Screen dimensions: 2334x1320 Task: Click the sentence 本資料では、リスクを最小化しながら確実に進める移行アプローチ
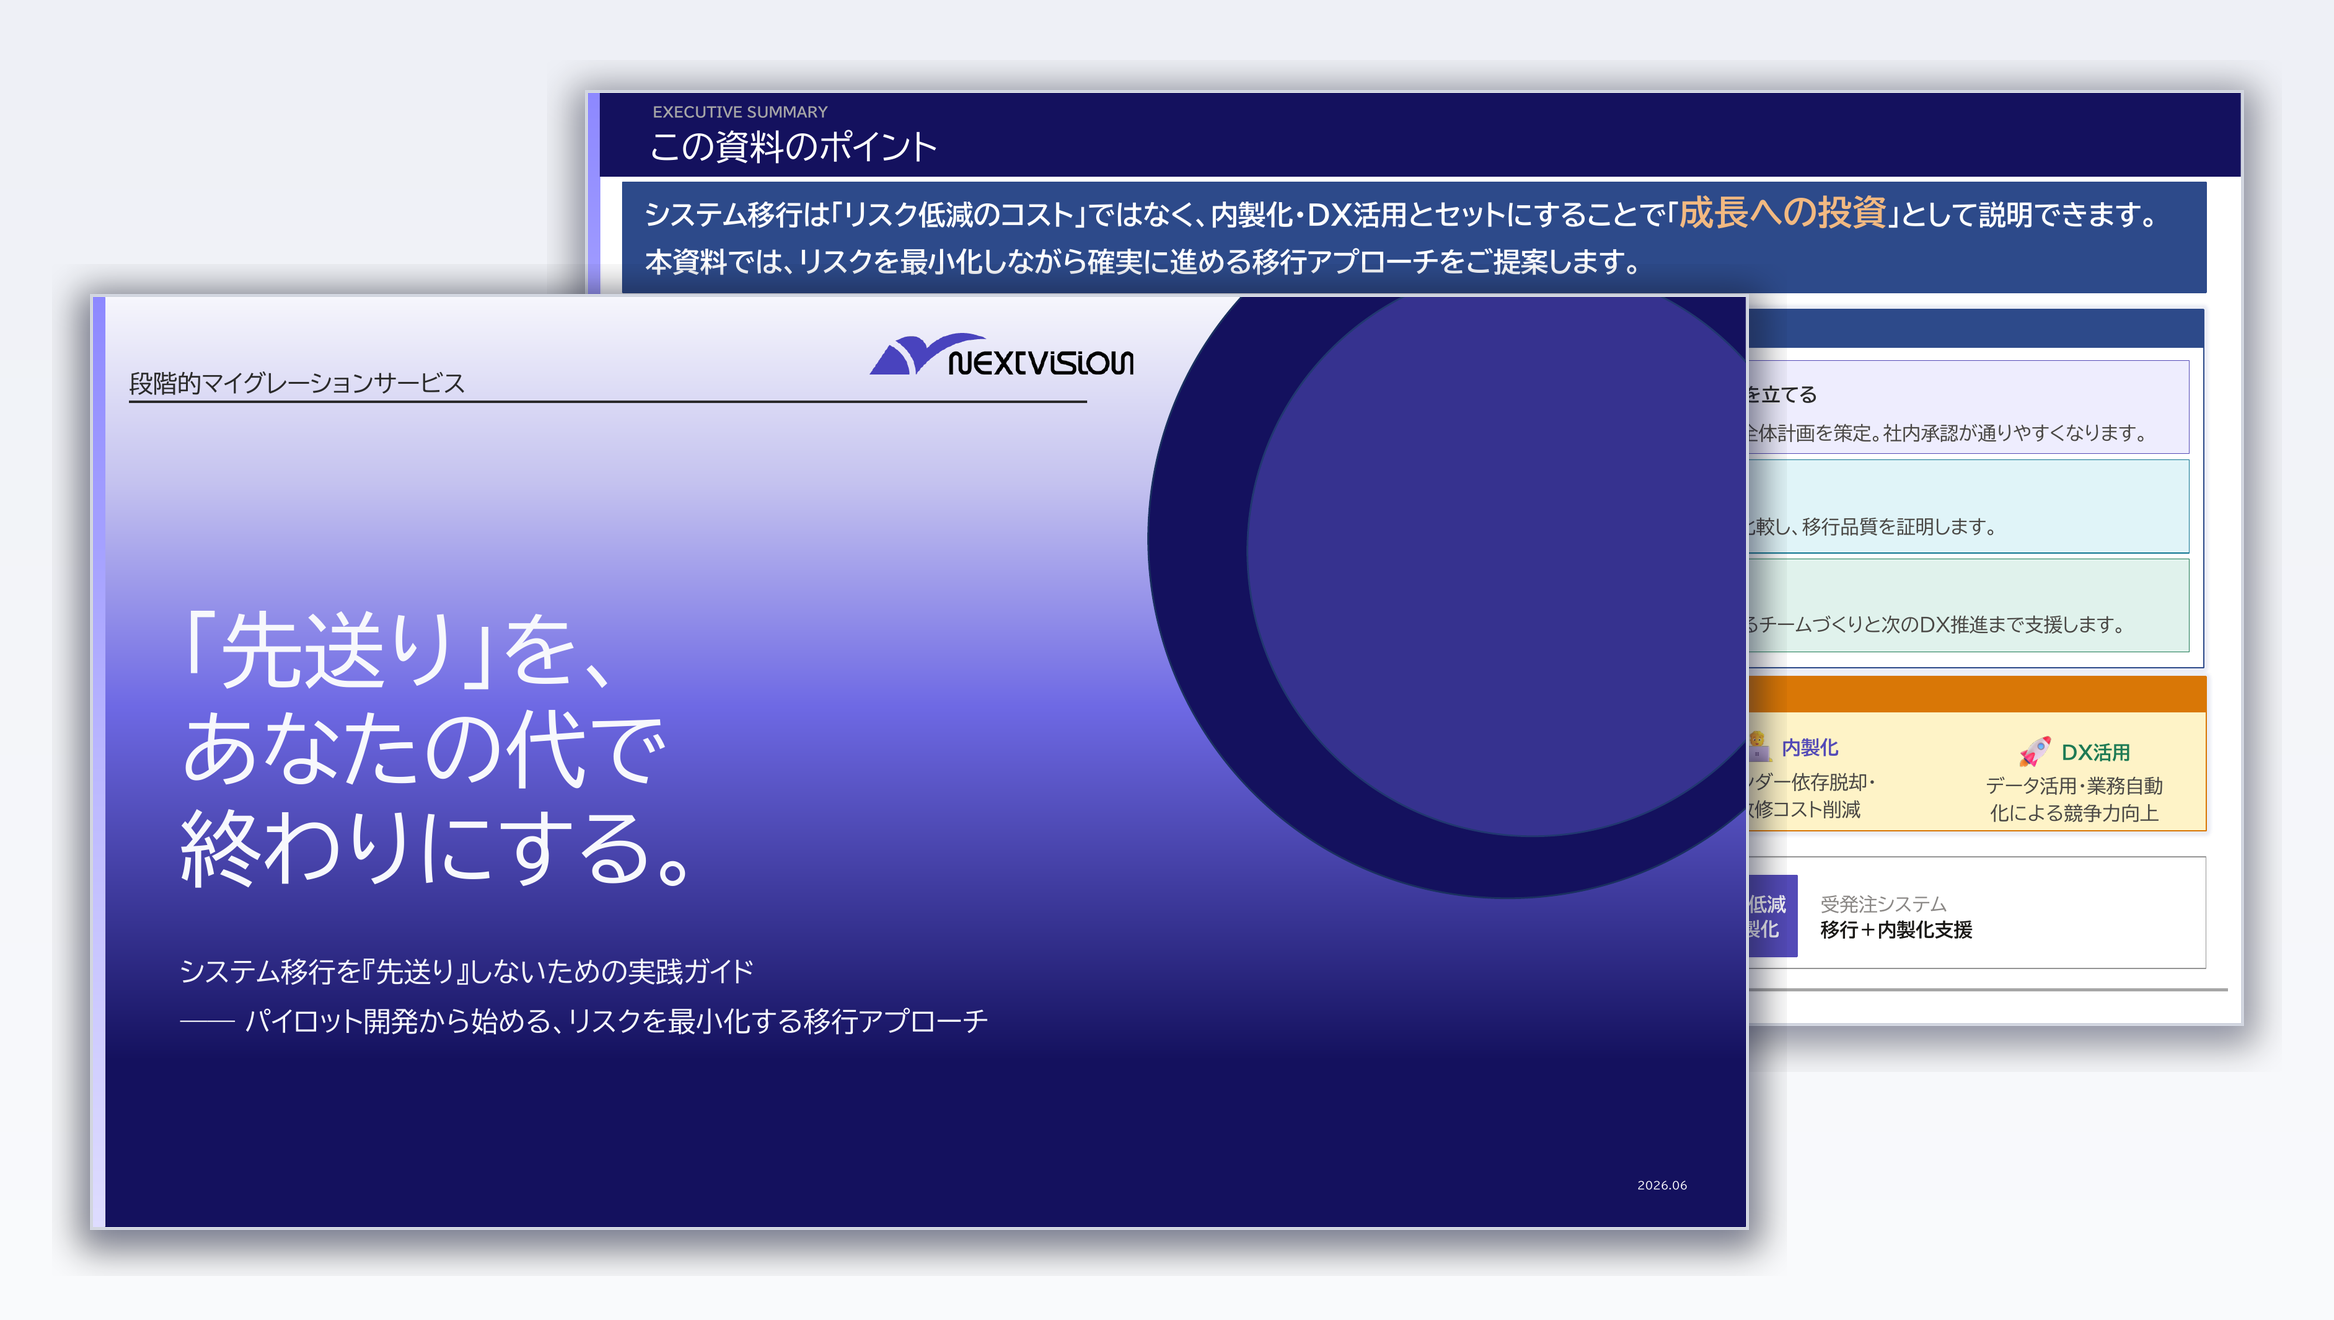point(1142,262)
